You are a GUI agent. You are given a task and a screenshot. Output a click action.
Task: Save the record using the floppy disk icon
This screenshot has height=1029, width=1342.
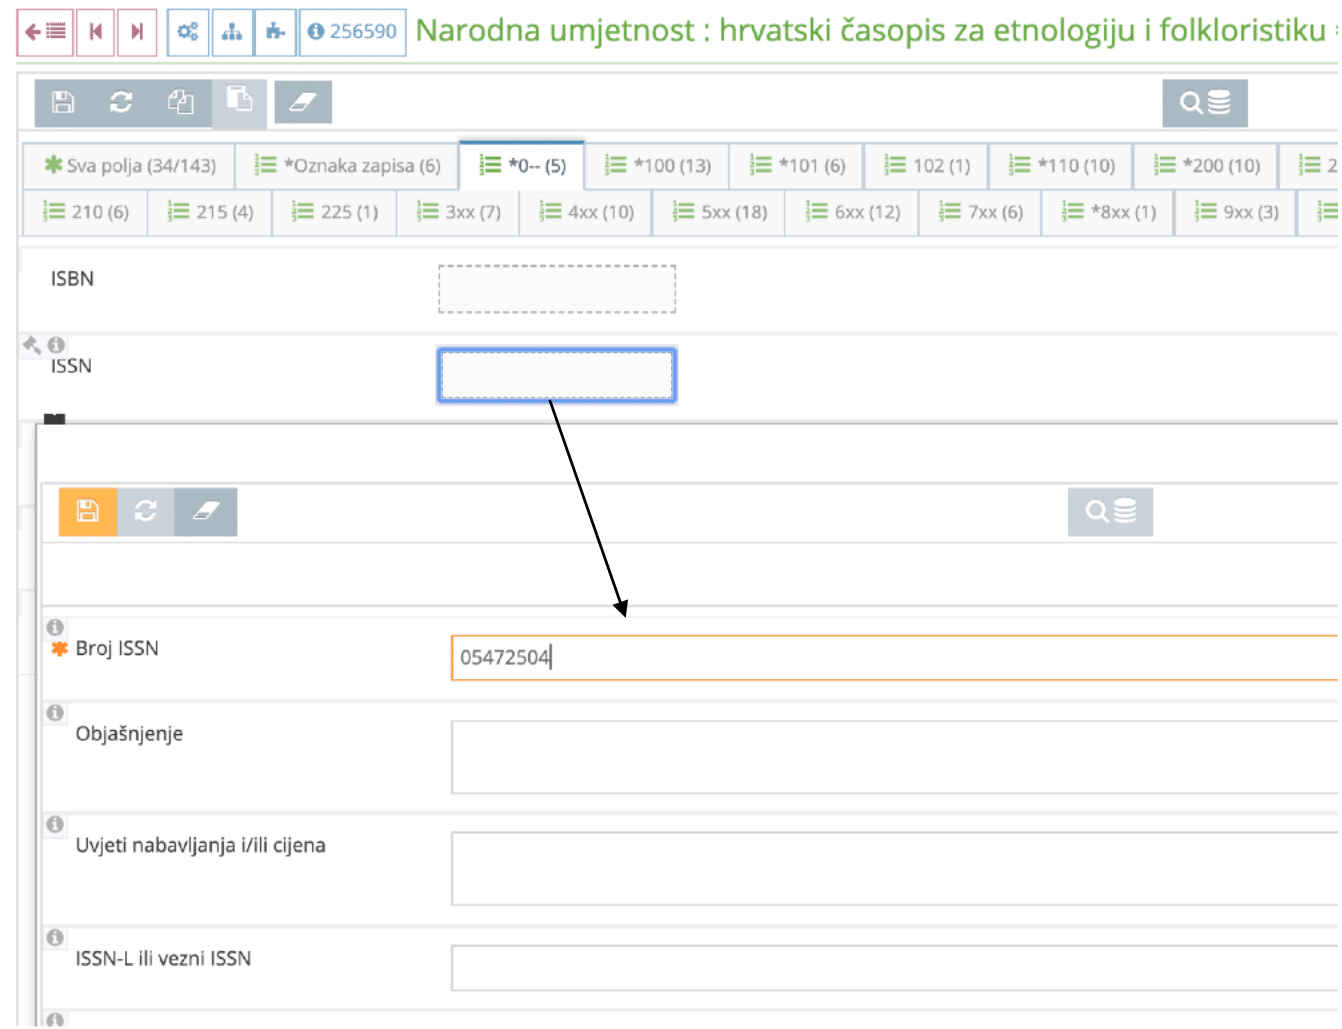tap(62, 101)
